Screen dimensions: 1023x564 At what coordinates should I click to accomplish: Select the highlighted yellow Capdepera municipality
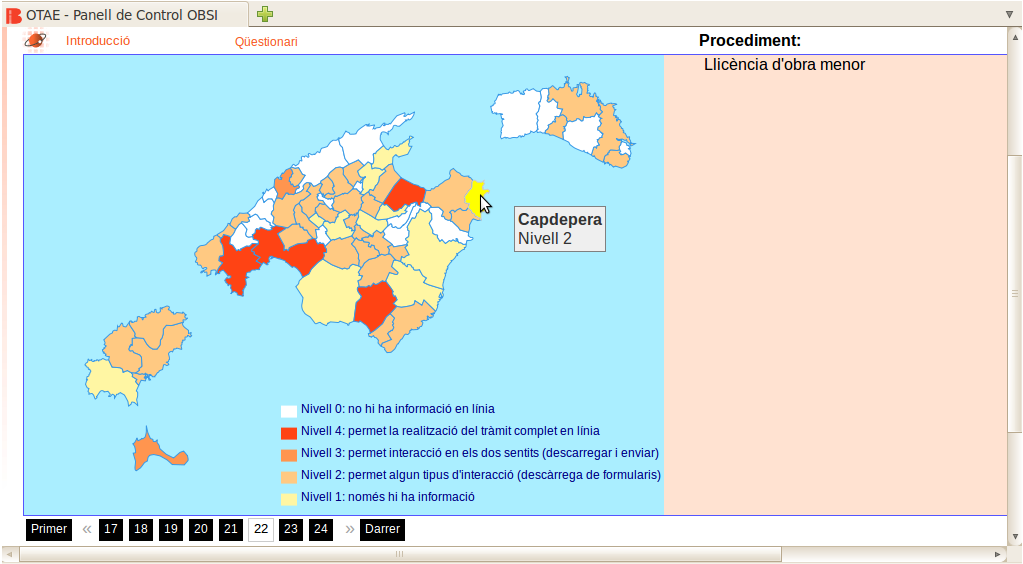(475, 198)
